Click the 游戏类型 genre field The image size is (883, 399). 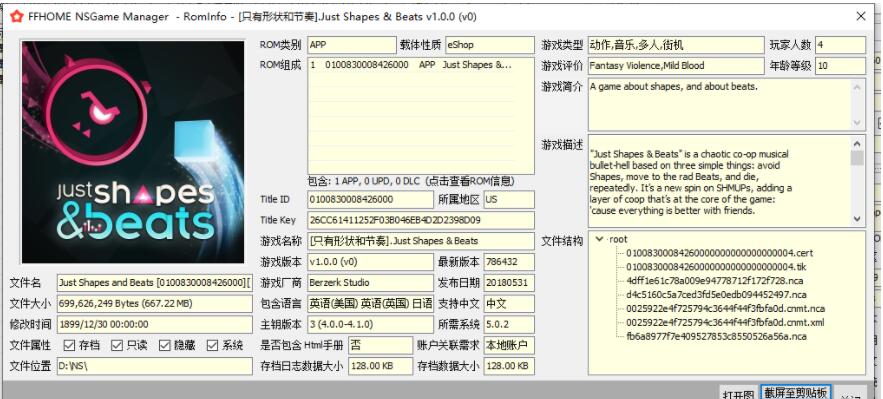[676, 45]
